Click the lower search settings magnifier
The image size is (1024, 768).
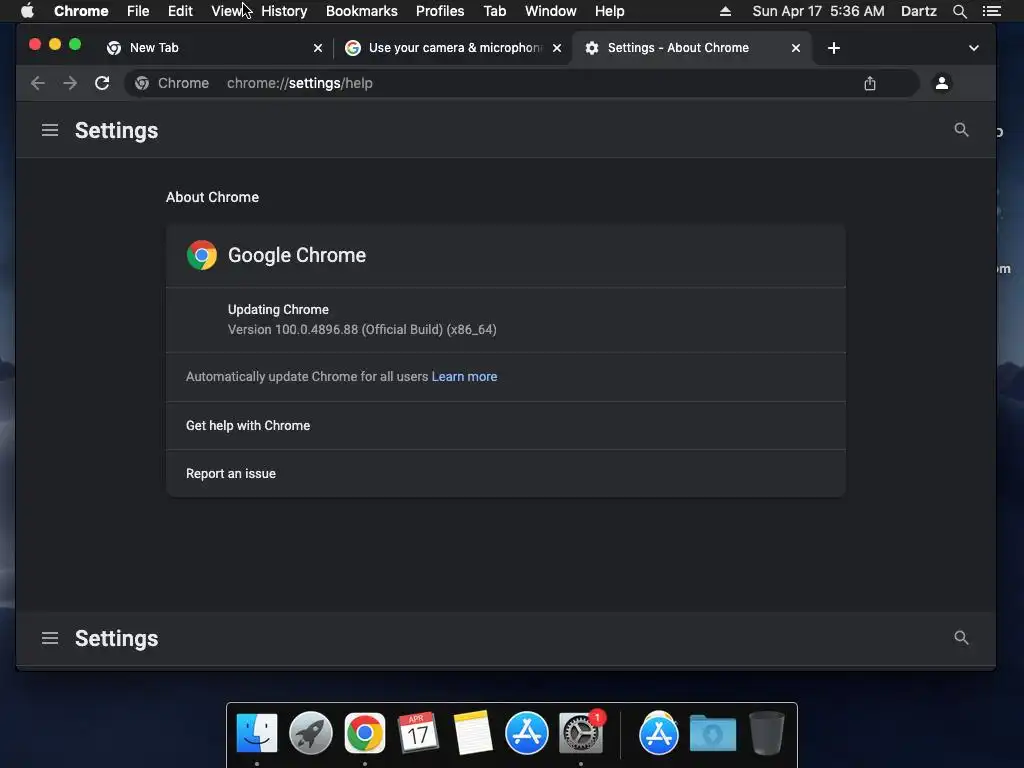(x=961, y=637)
